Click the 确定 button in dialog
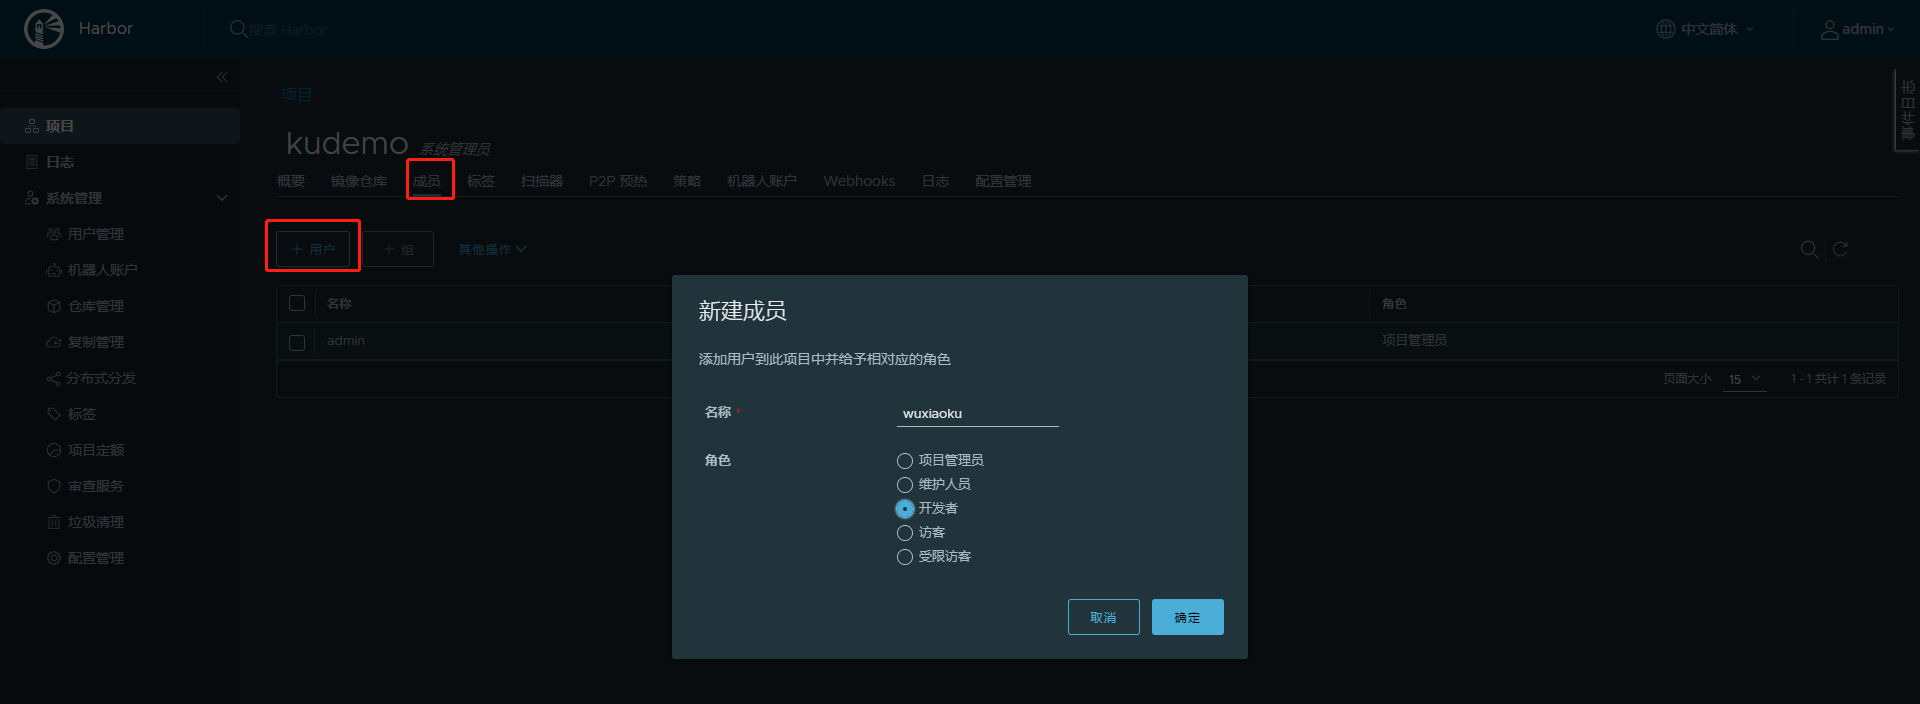This screenshot has height=704, width=1920. [1187, 617]
